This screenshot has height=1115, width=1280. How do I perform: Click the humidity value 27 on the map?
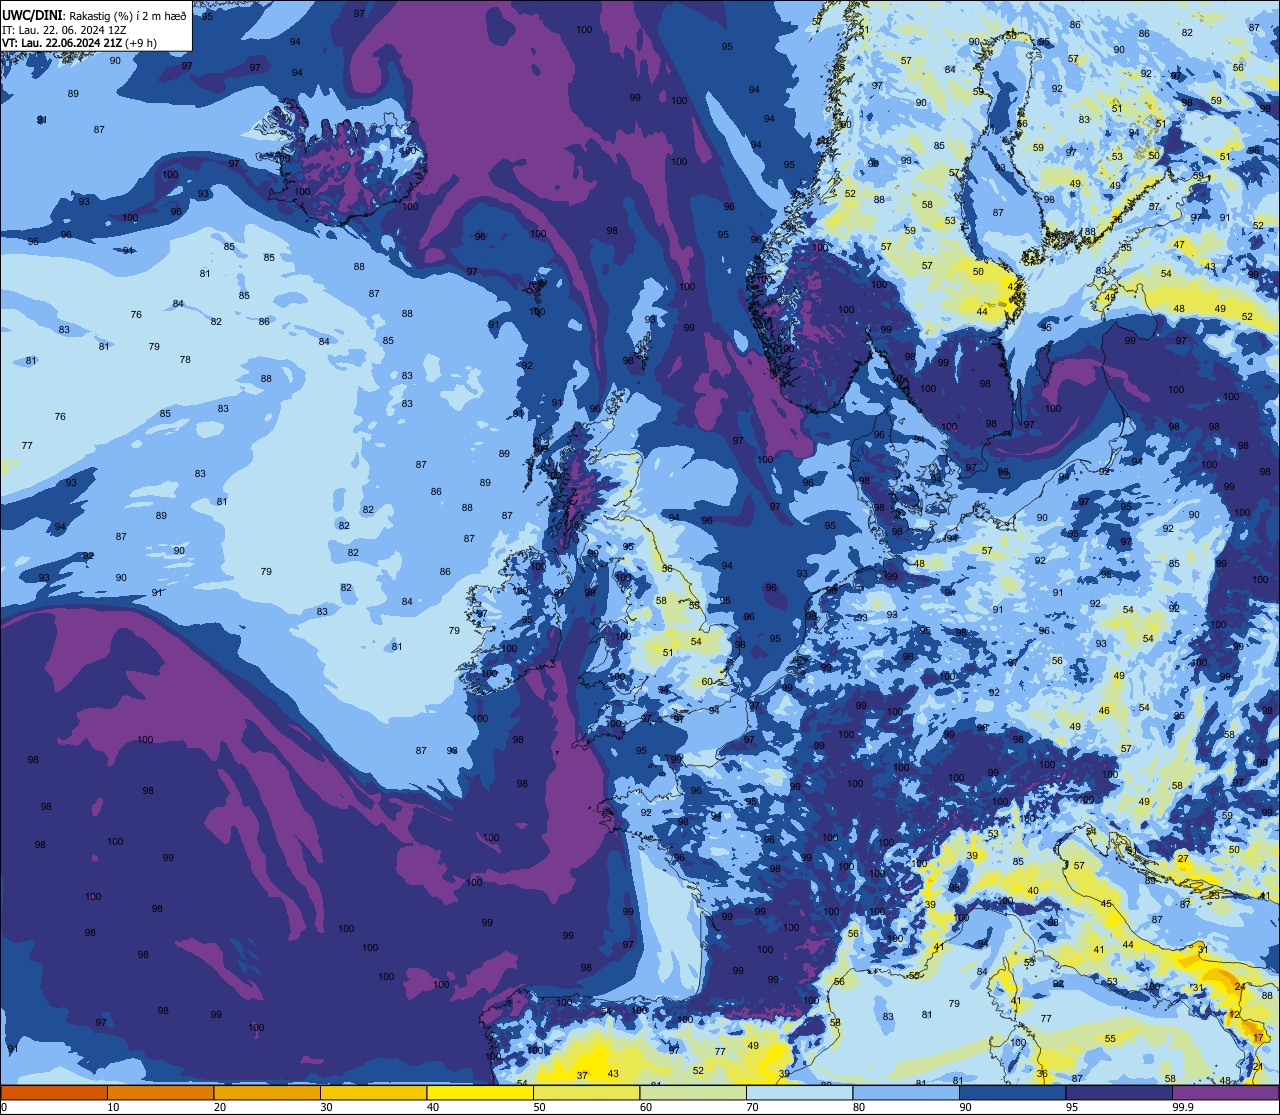click(1182, 859)
